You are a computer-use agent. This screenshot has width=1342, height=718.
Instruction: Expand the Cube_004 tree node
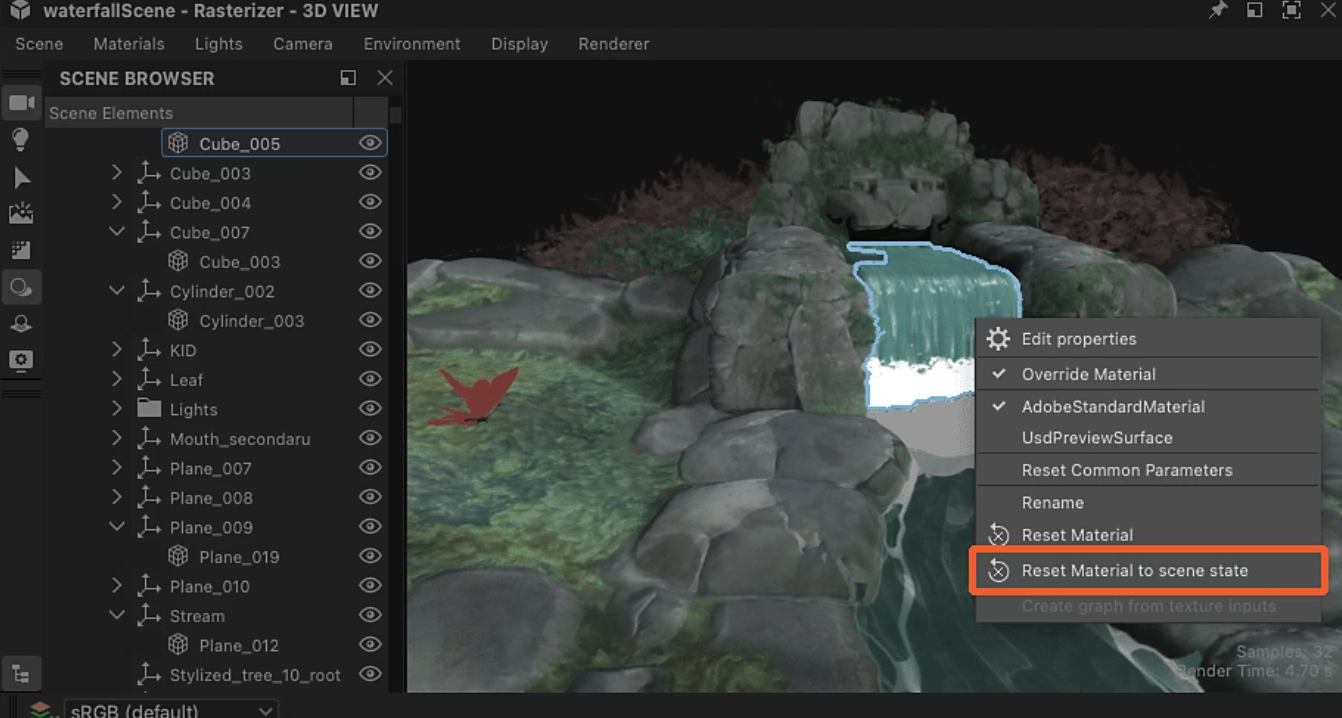[x=117, y=202]
